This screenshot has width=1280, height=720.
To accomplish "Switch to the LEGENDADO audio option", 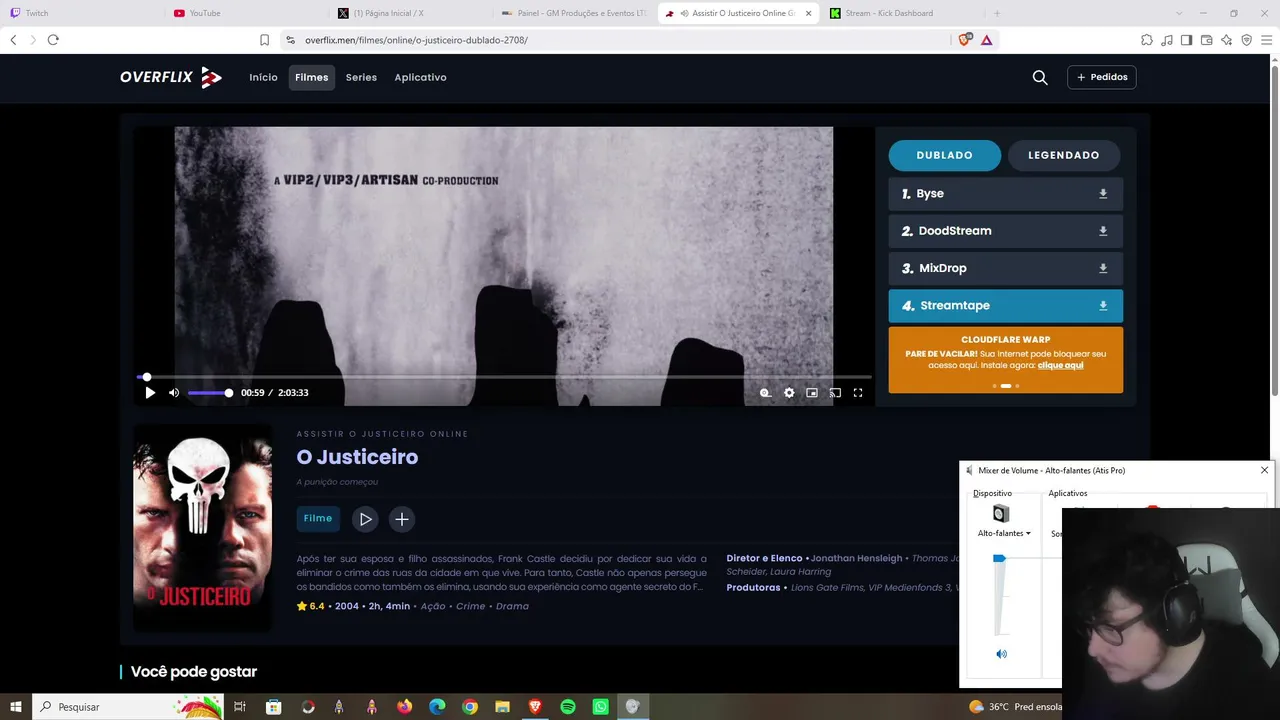I will click(x=1063, y=155).
